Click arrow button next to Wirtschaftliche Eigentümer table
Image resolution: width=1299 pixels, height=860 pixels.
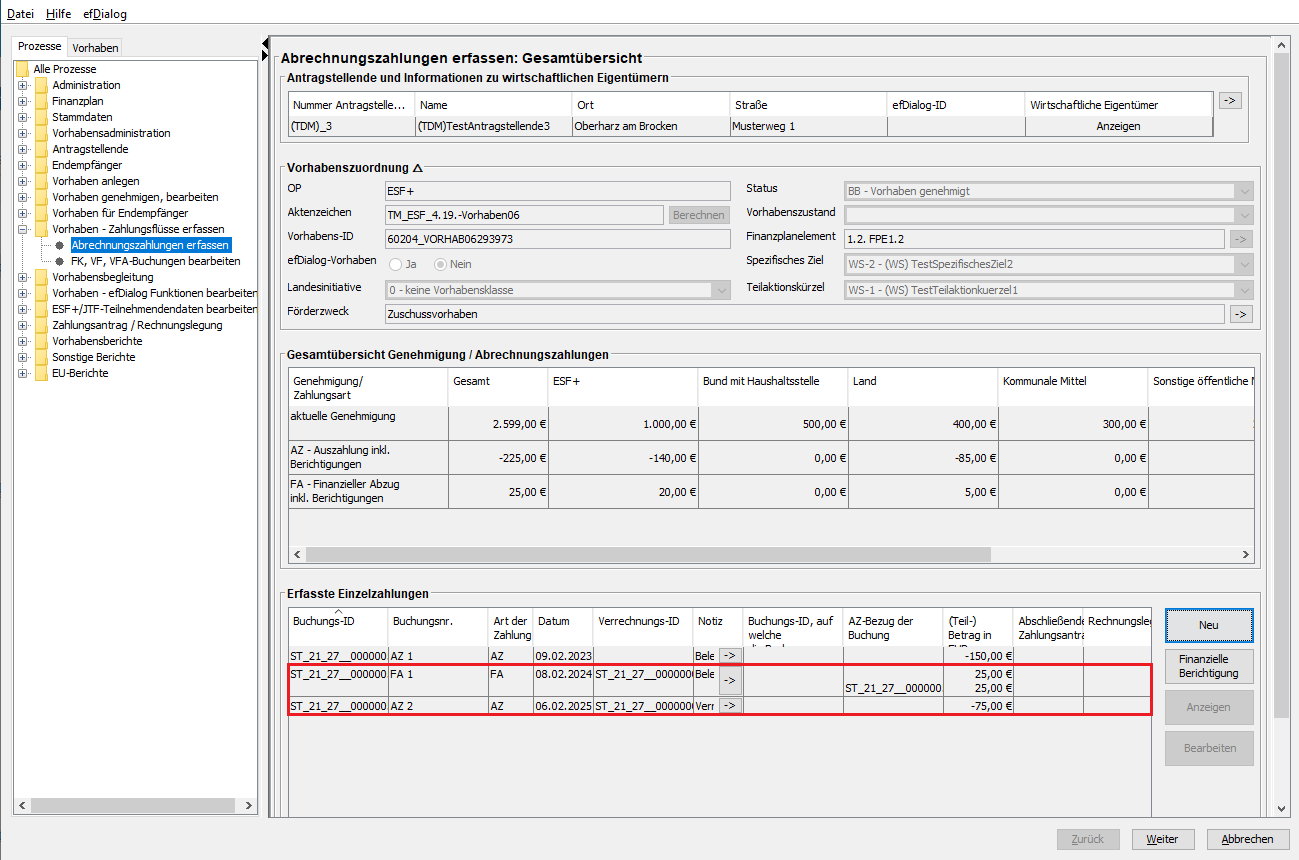[1230, 101]
